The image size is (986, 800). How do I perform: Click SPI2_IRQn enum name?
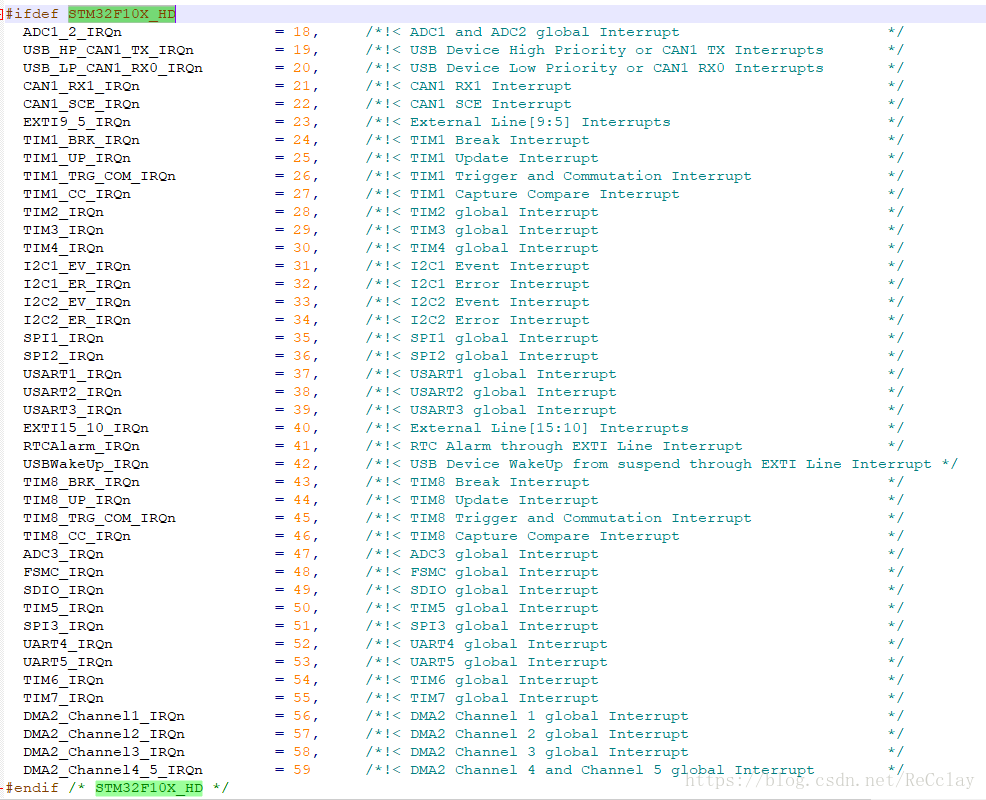(x=64, y=356)
